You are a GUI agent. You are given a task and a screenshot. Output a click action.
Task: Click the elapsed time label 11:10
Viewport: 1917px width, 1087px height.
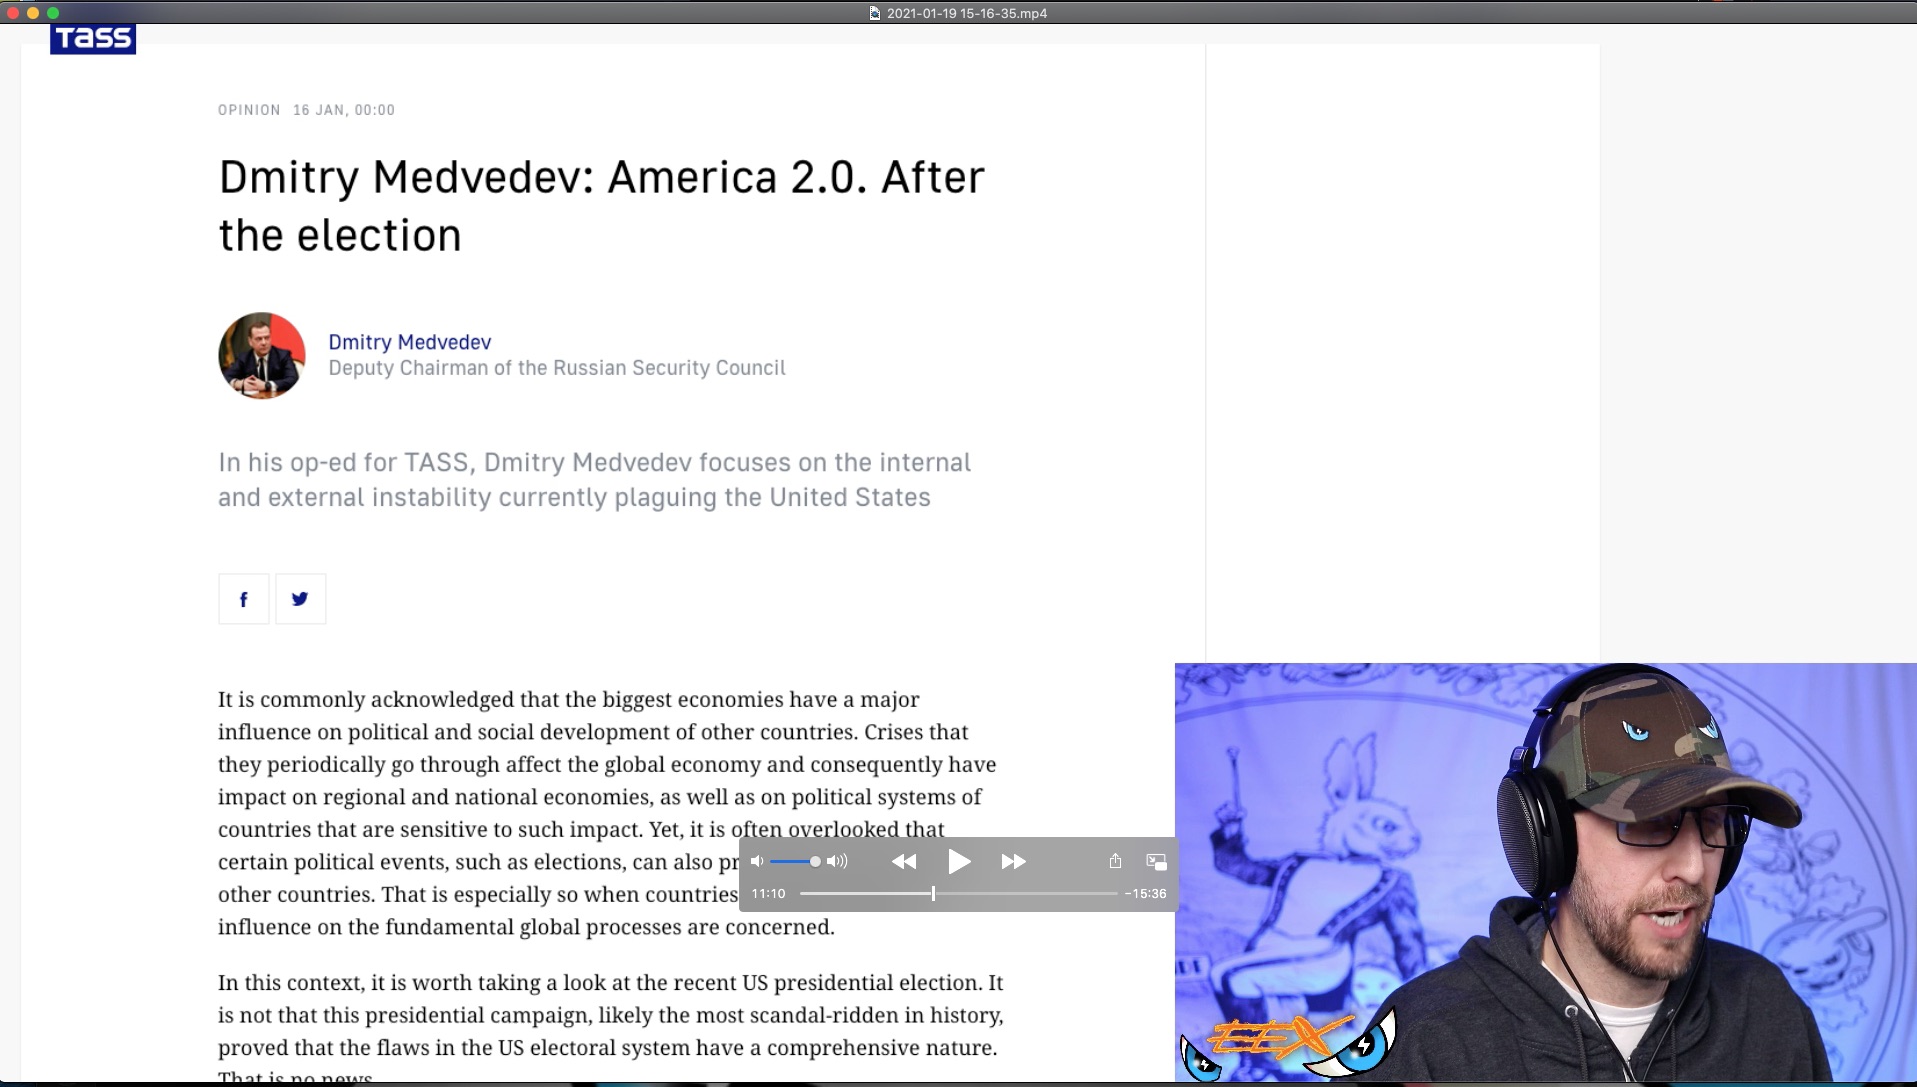tap(768, 894)
